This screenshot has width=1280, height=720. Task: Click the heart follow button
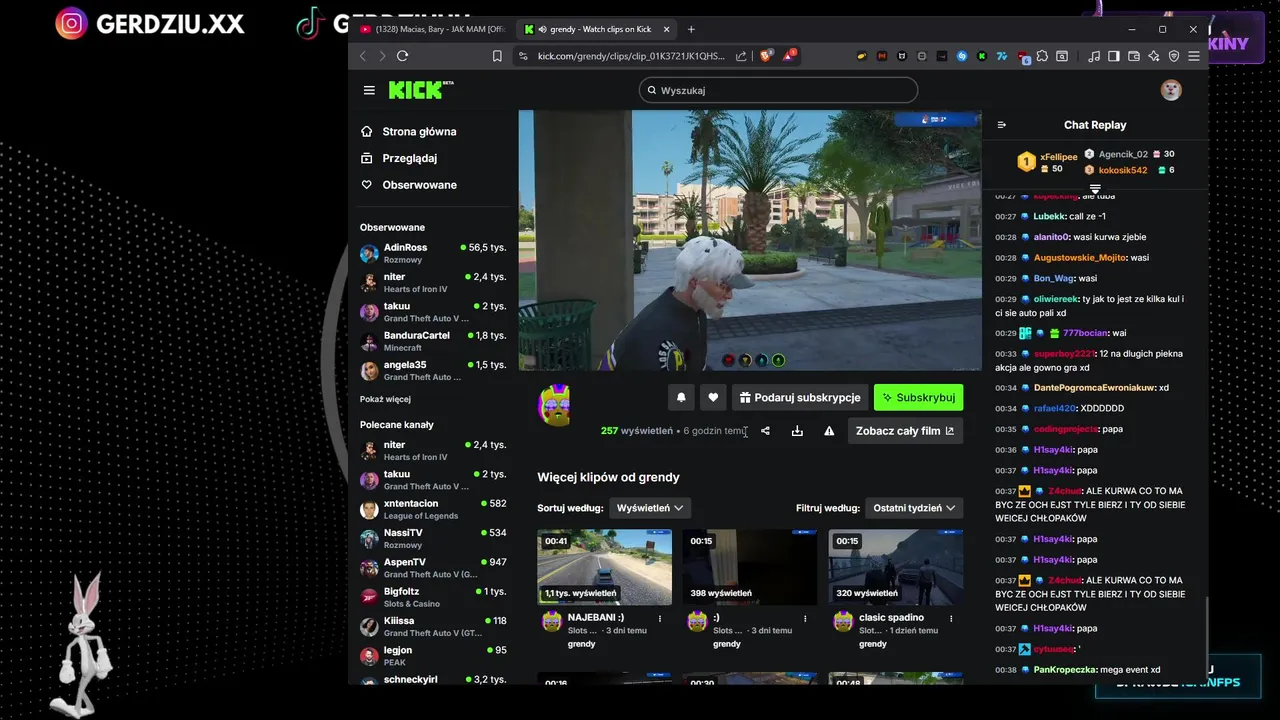pos(713,397)
